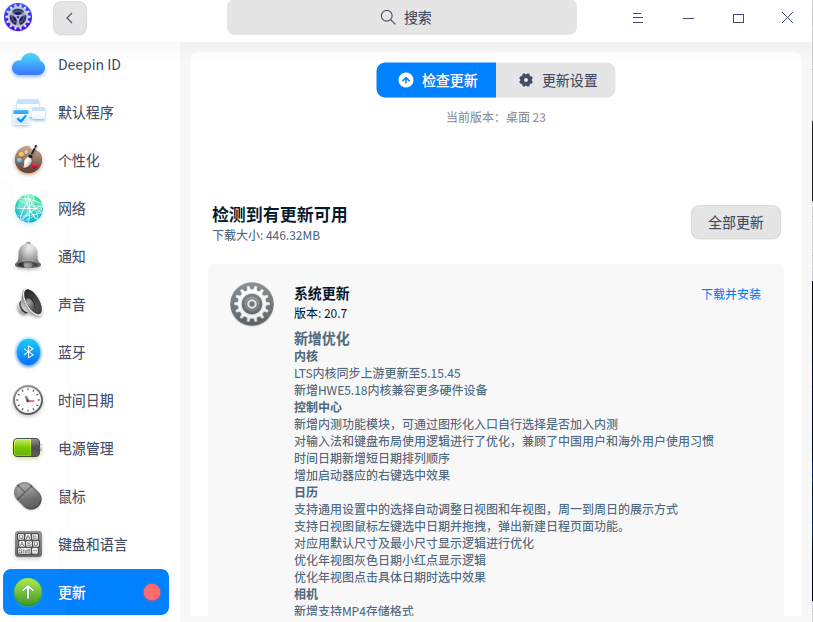The width and height of the screenshot is (813, 622).
Task: Open the 时间日期 date and time label
Action: click(x=86, y=401)
